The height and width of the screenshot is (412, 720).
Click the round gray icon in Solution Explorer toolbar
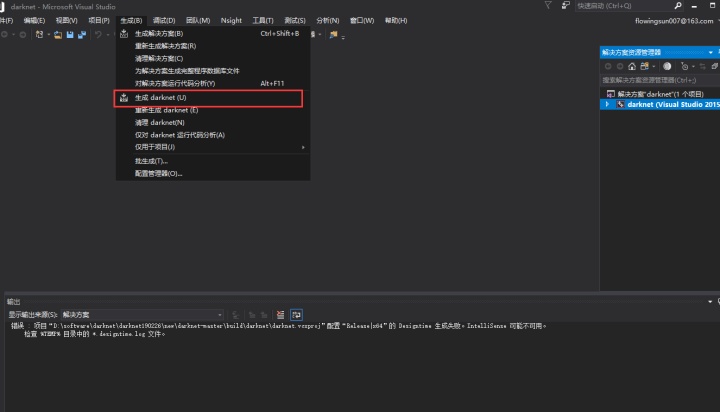coord(667,66)
